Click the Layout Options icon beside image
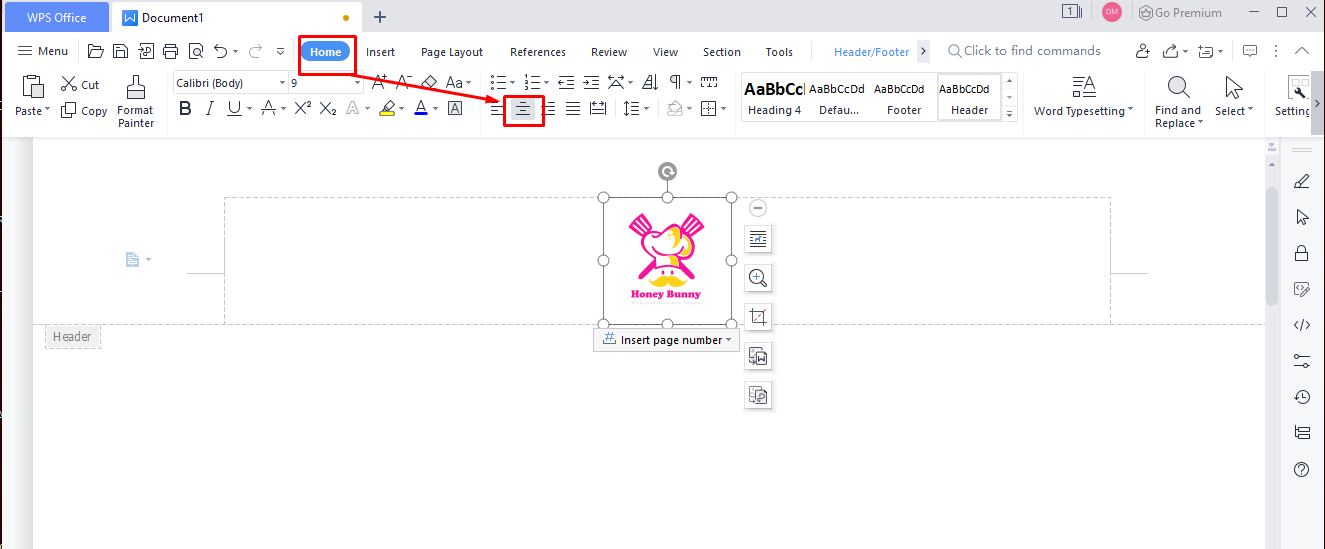Screen dimensions: 1325x549 (x=758, y=238)
